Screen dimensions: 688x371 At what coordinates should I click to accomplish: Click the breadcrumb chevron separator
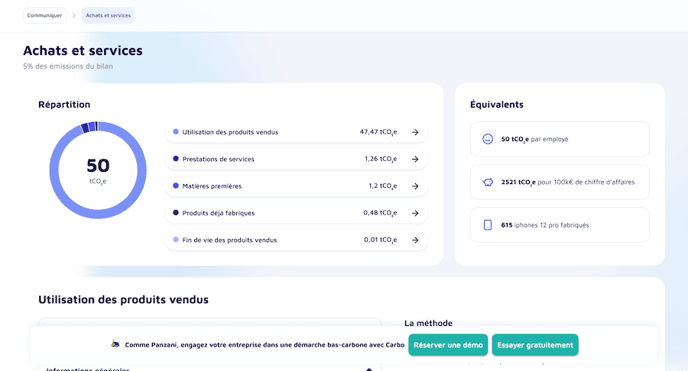click(x=74, y=15)
